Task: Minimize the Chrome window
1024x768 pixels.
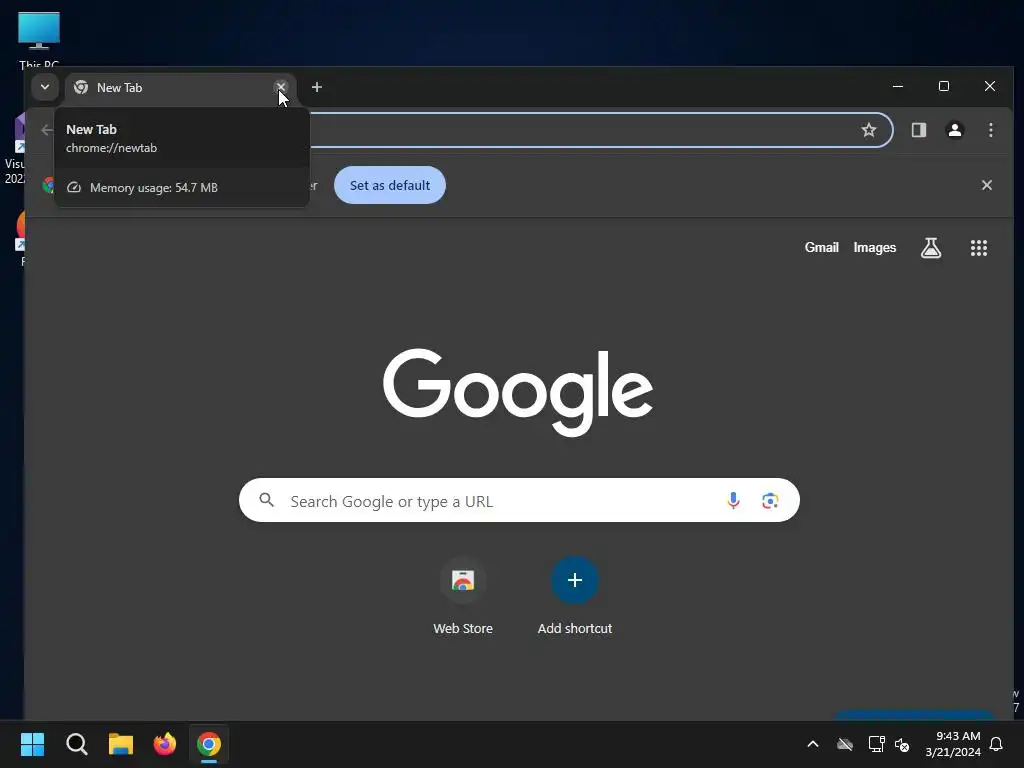Action: (898, 86)
